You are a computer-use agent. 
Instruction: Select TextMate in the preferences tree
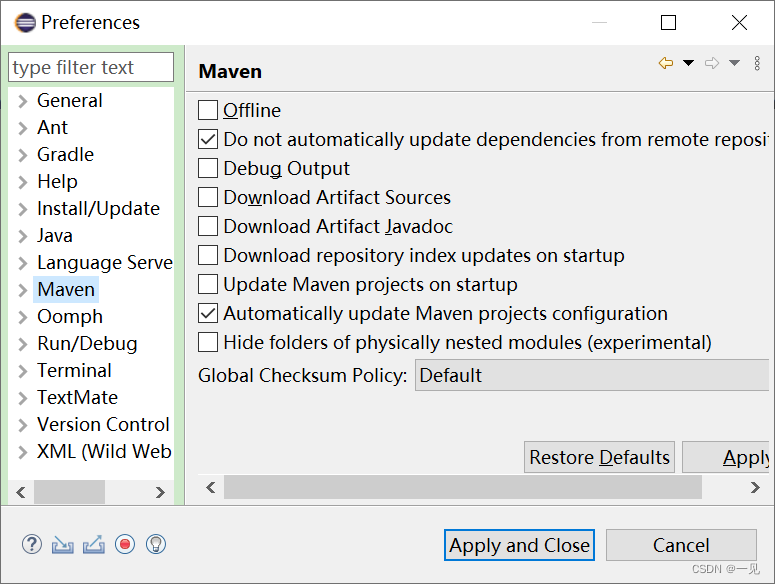(78, 397)
